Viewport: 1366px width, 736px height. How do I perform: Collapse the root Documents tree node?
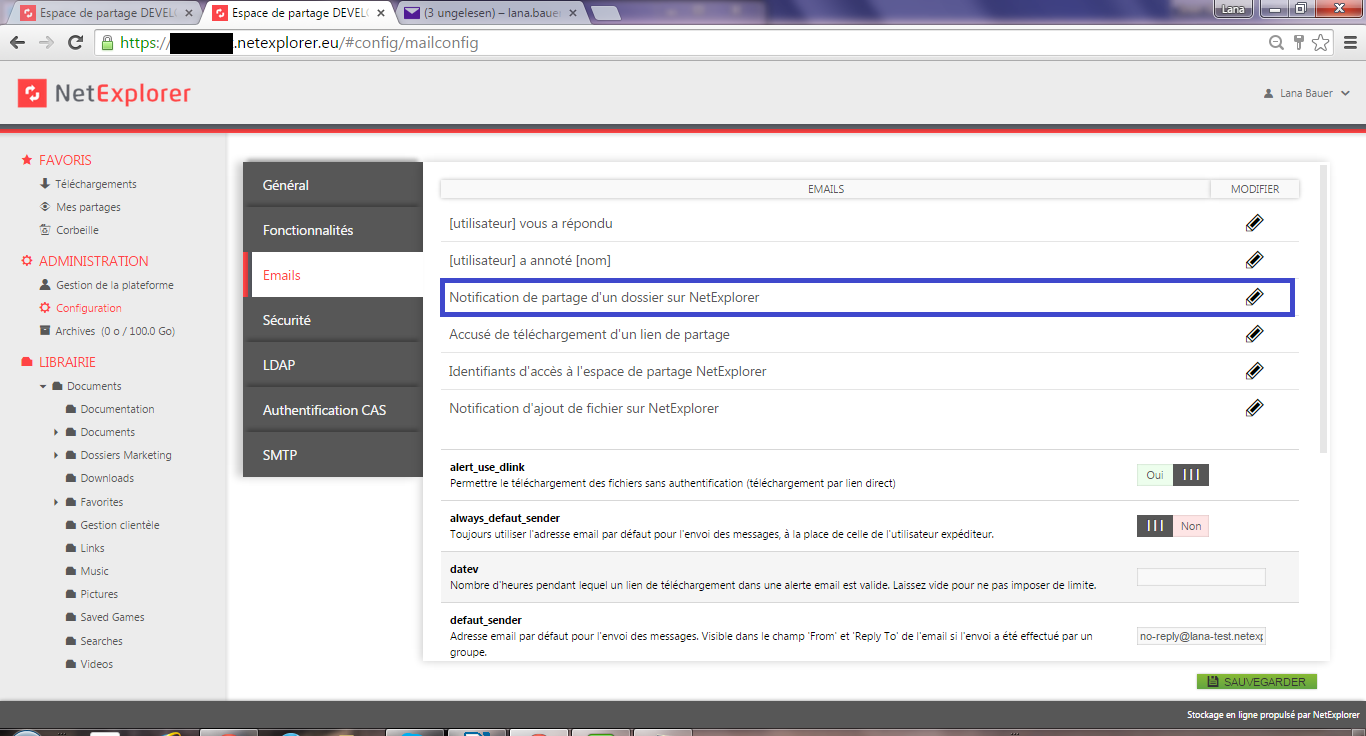[x=43, y=386]
